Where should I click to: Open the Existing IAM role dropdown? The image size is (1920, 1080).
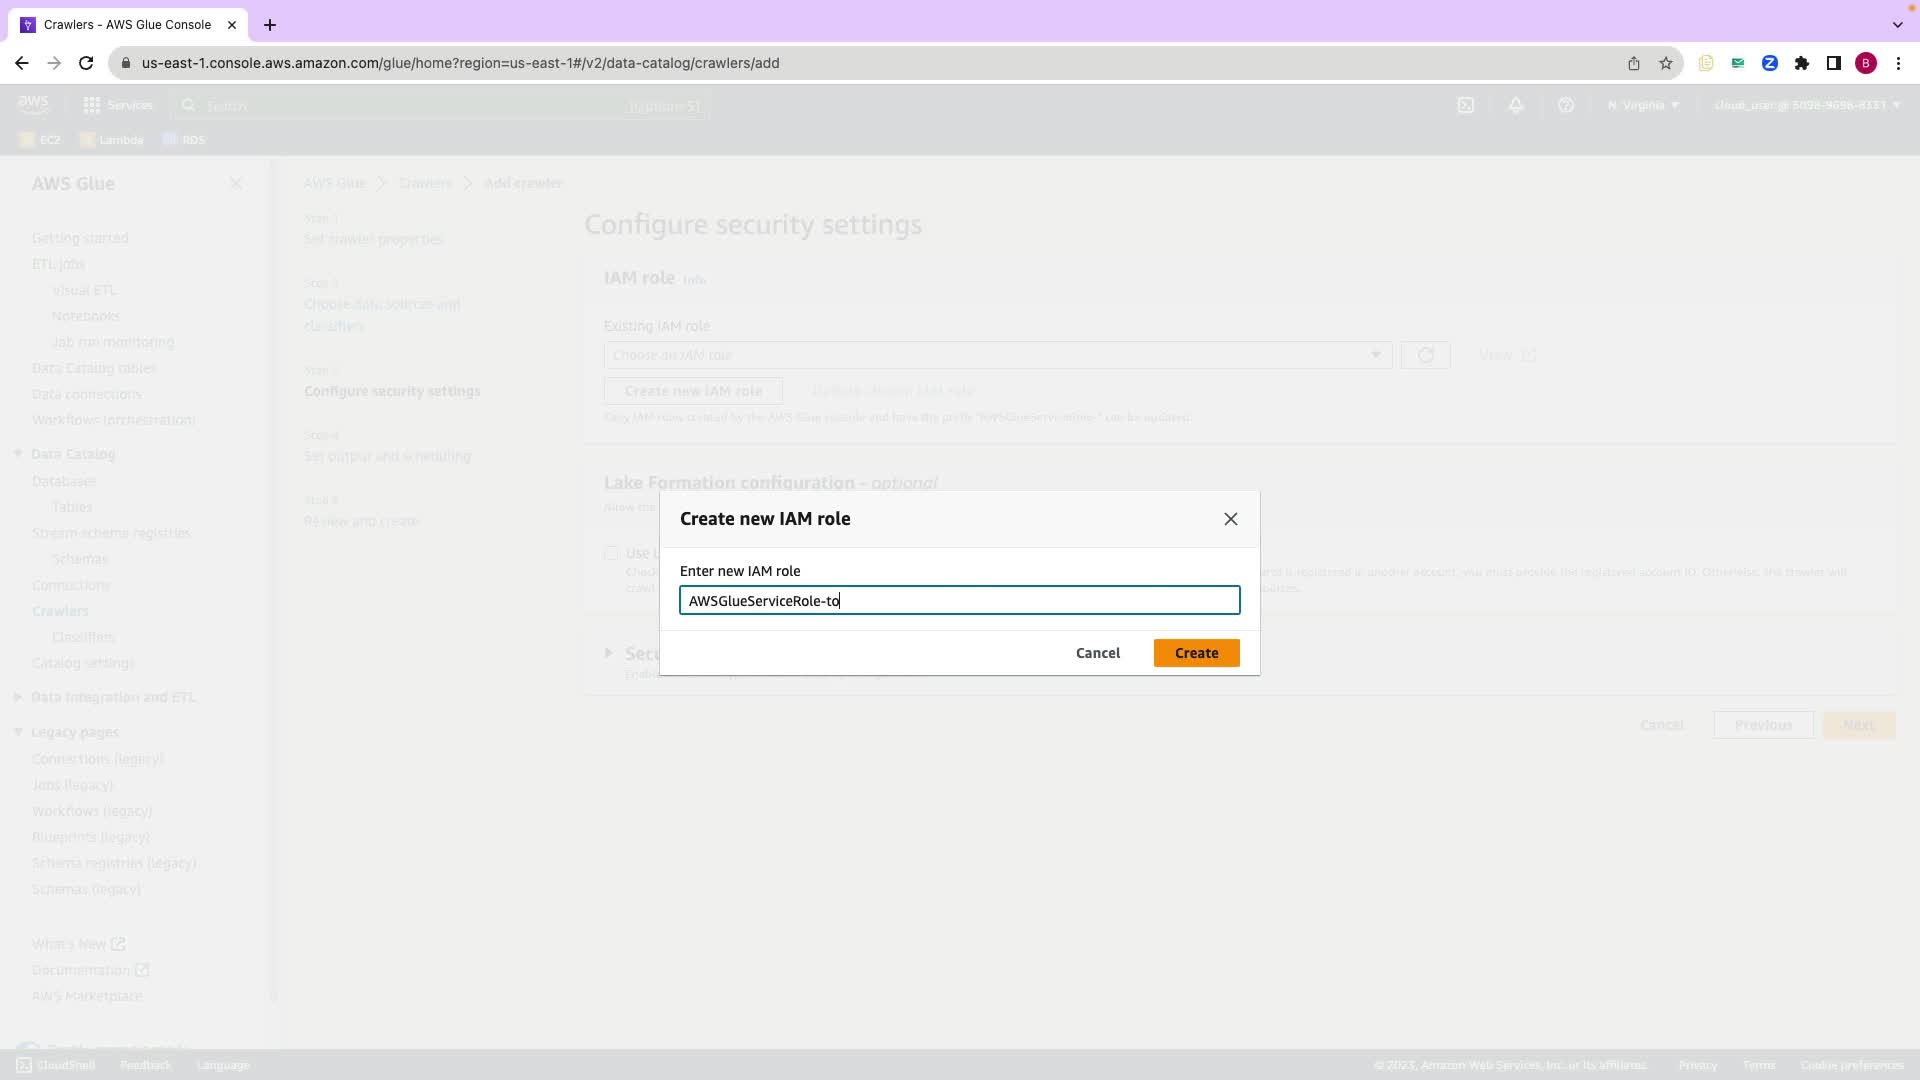[997, 355]
